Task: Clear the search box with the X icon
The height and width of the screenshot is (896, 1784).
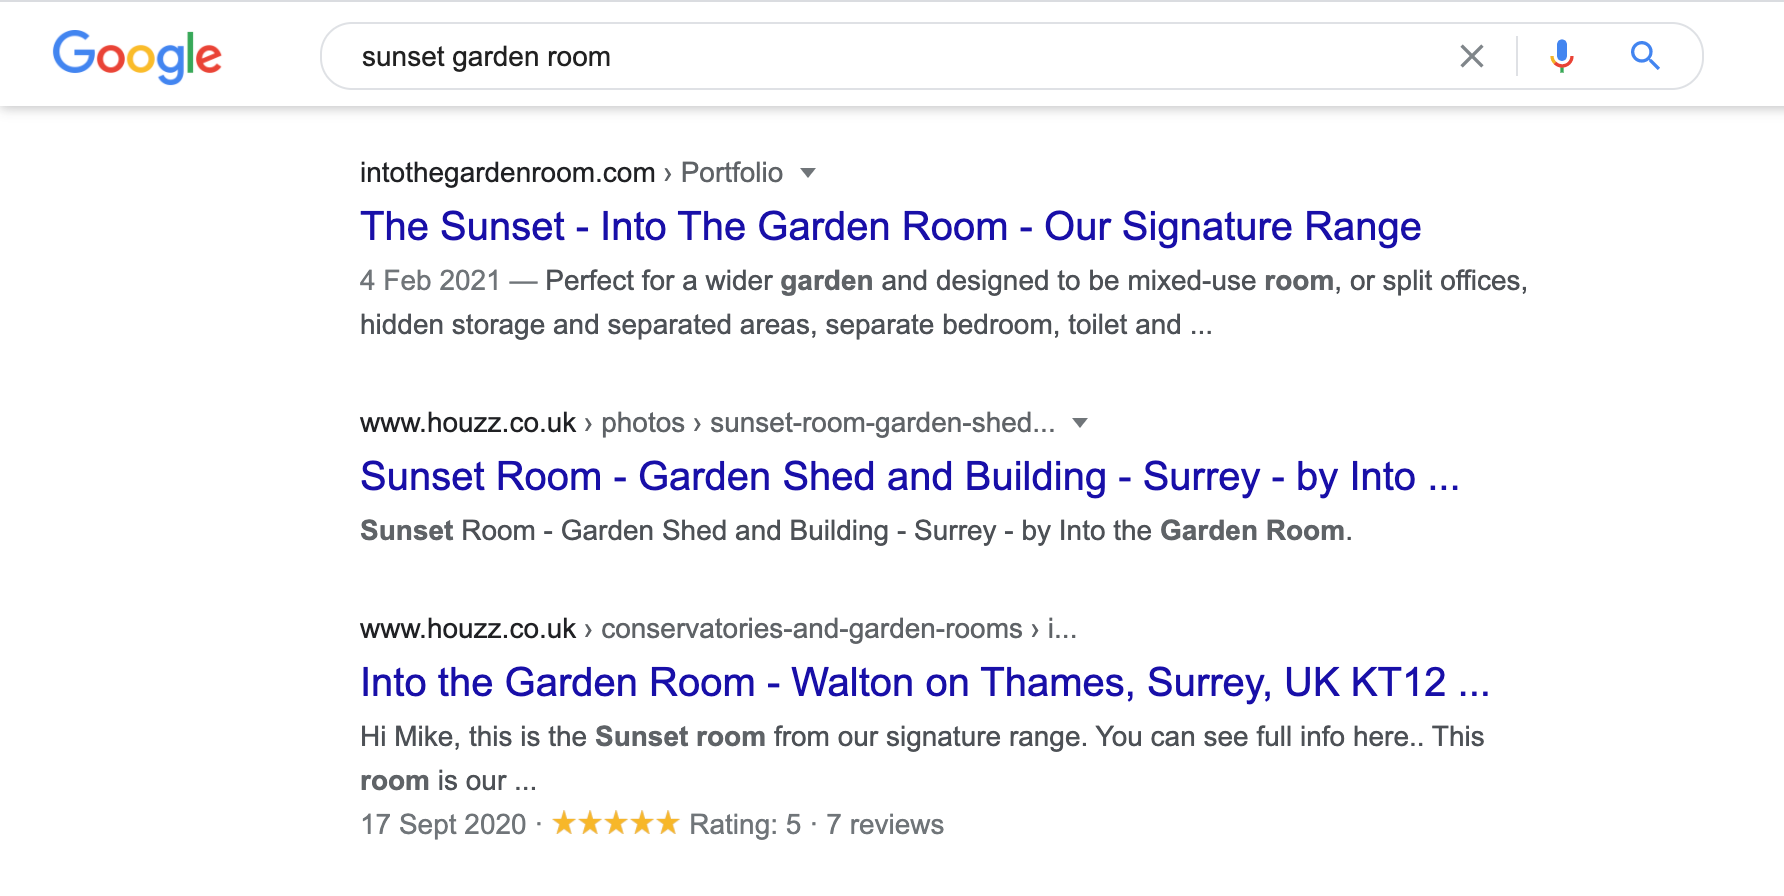Action: [1471, 56]
